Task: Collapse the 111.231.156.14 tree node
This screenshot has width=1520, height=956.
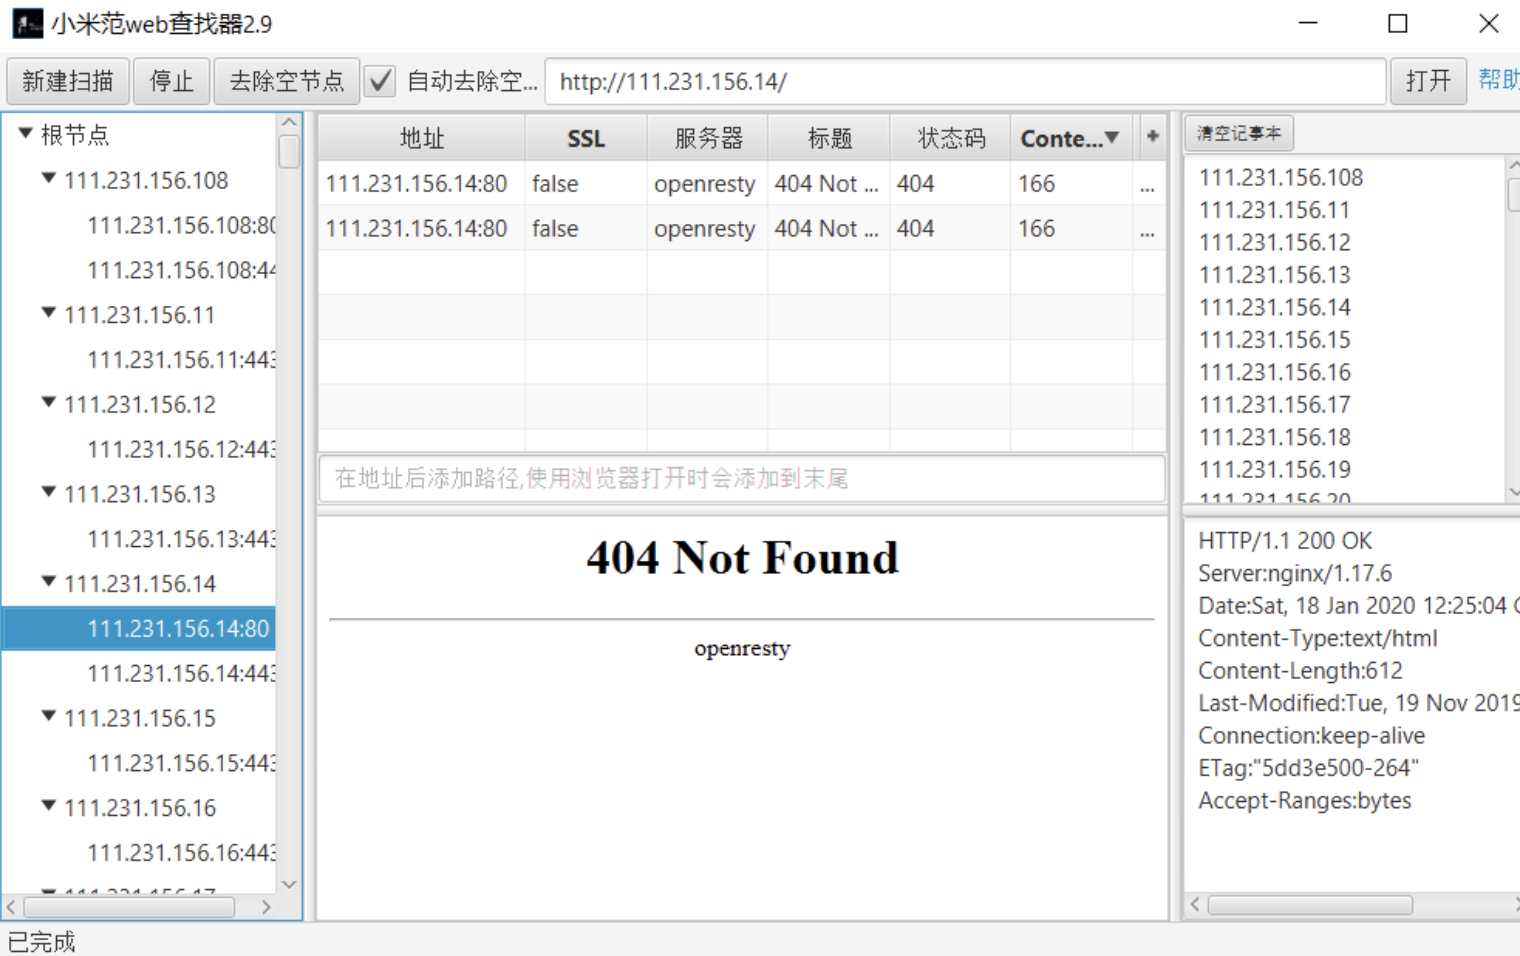Action: point(48,582)
